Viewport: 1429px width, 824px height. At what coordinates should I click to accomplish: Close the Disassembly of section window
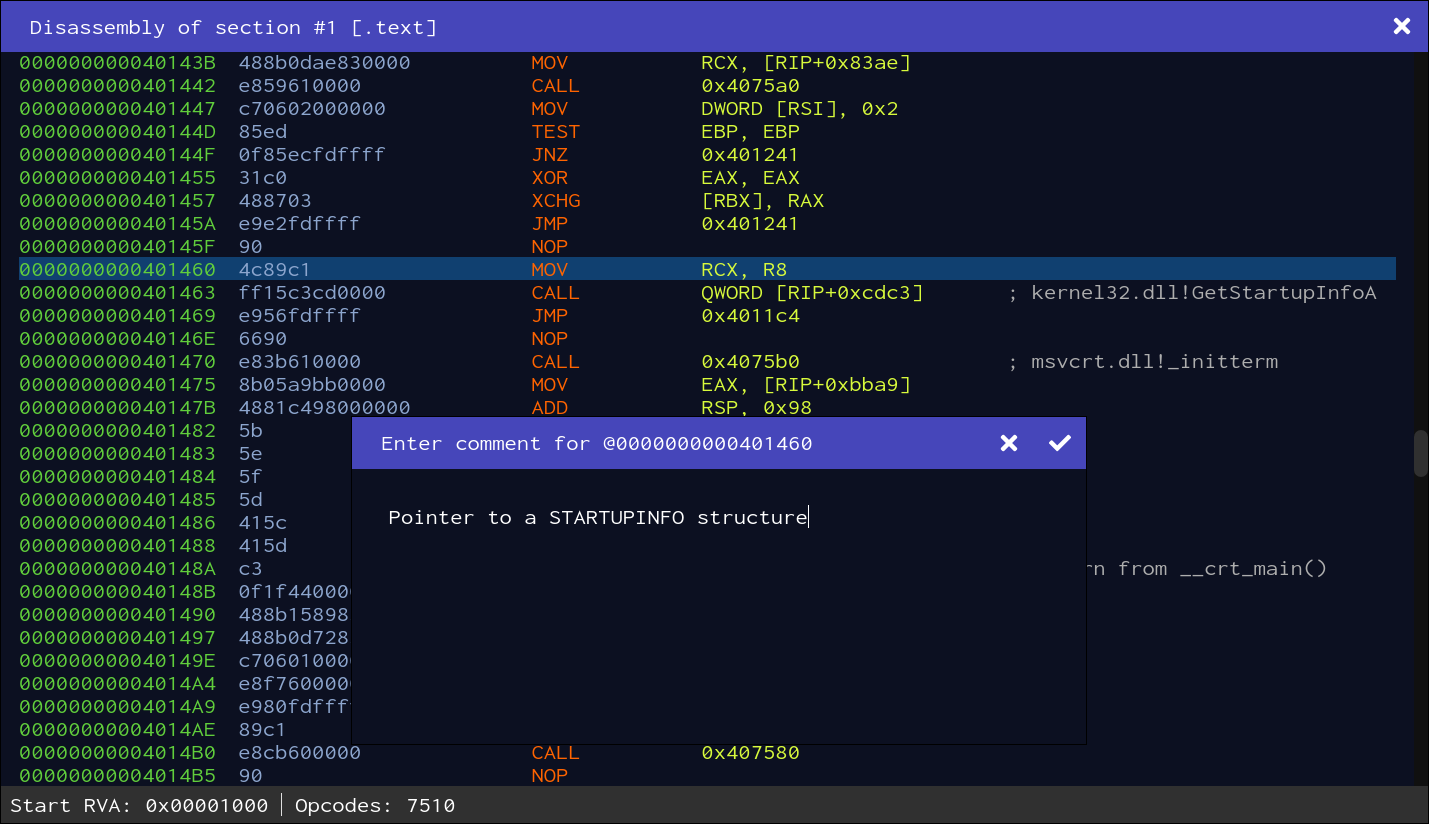coord(1402,26)
